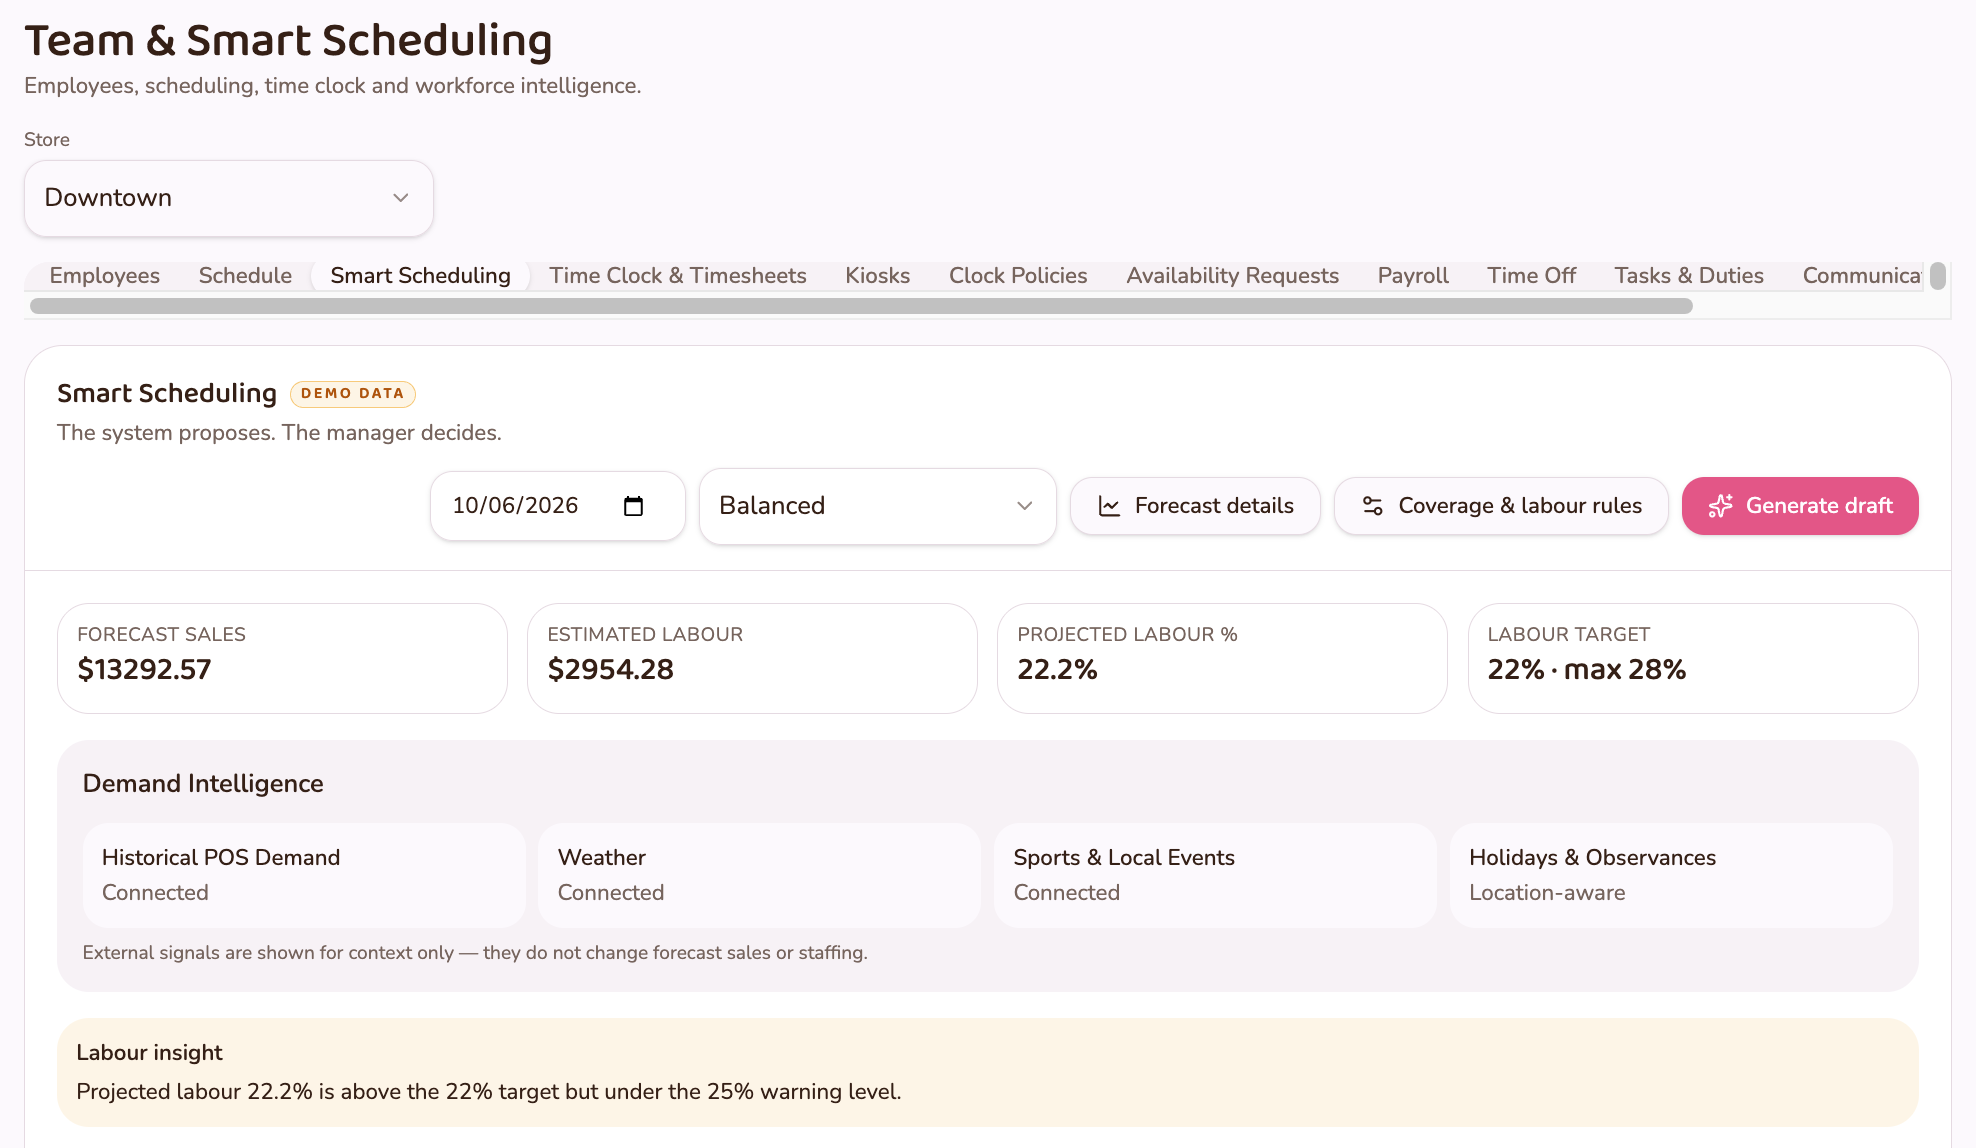Click the Labour Target 22% · max 28%
Image resolution: width=1976 pixels, height=1148 pixels.
(1587, 669)
